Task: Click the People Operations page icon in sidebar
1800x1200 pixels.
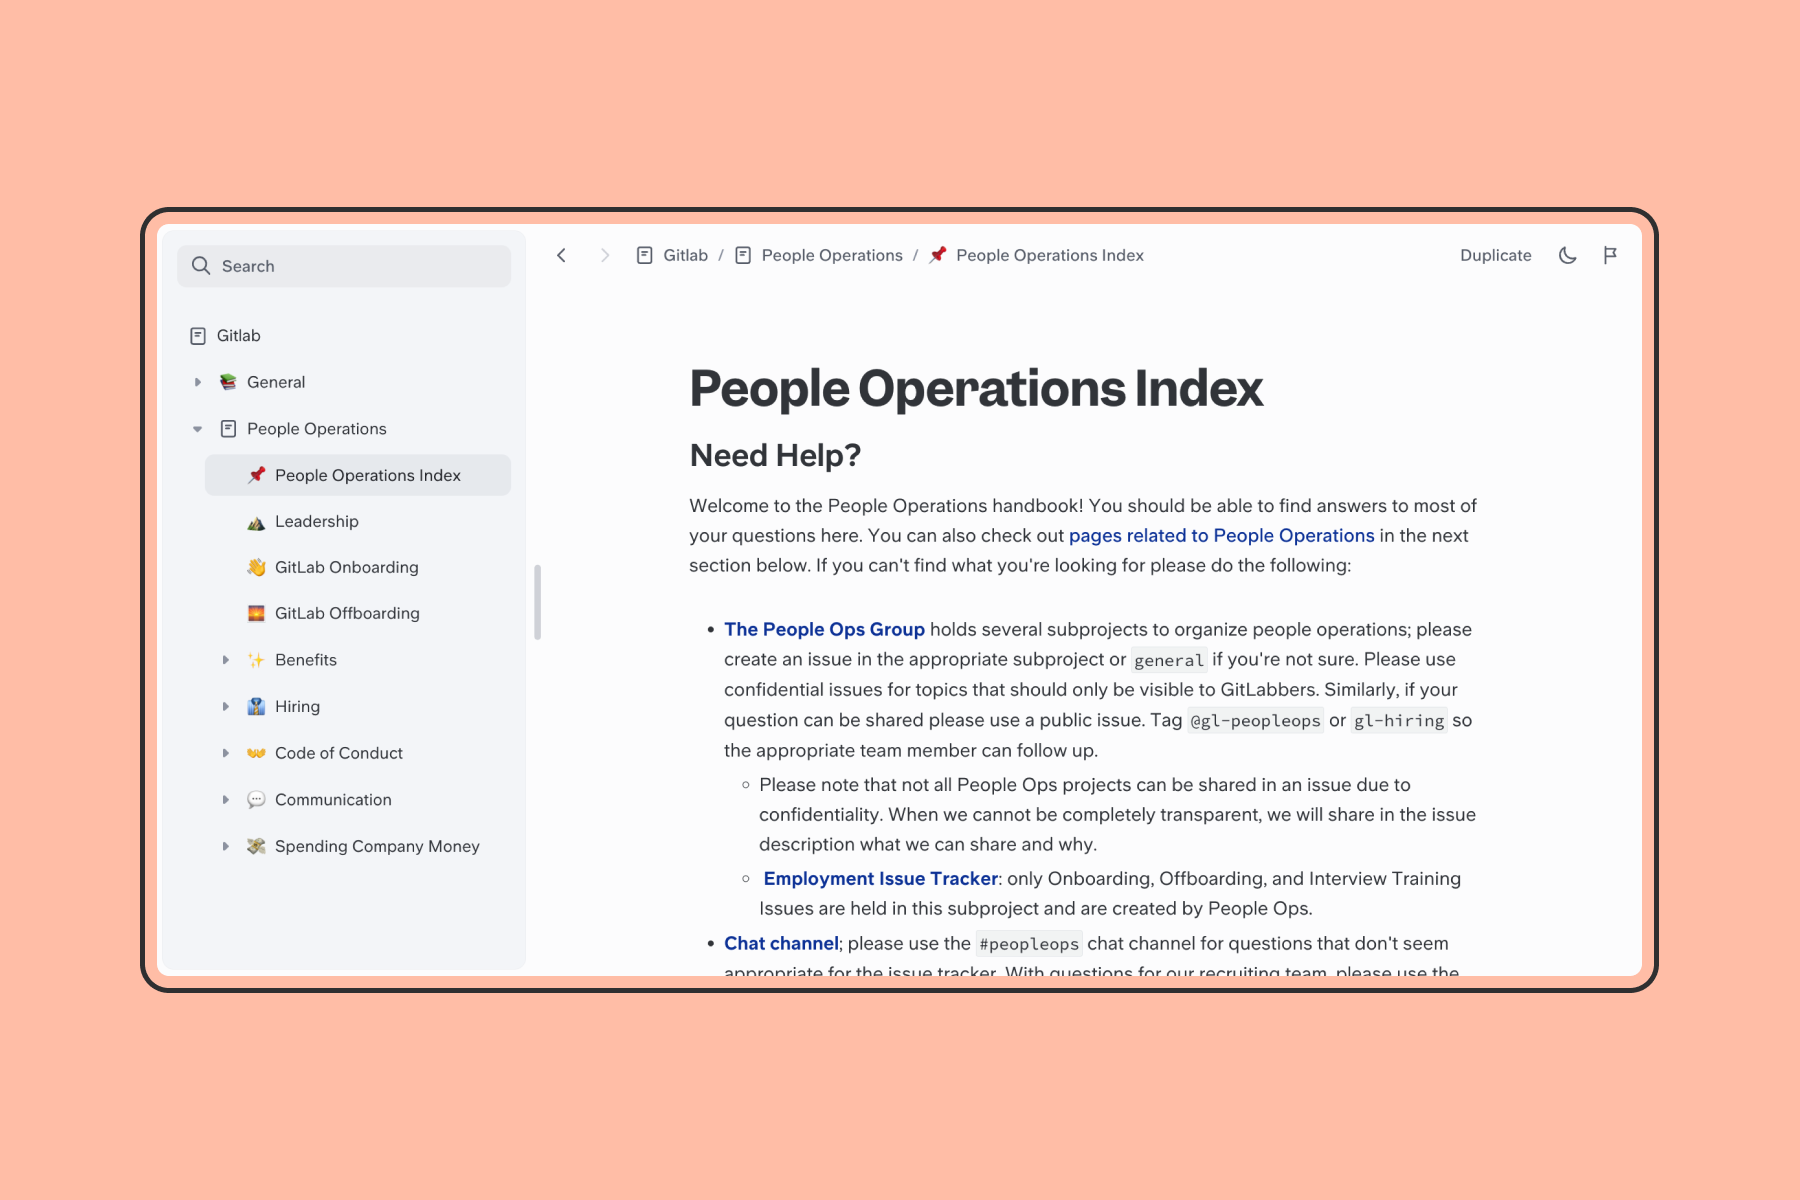Action: [x=228, y=429]
